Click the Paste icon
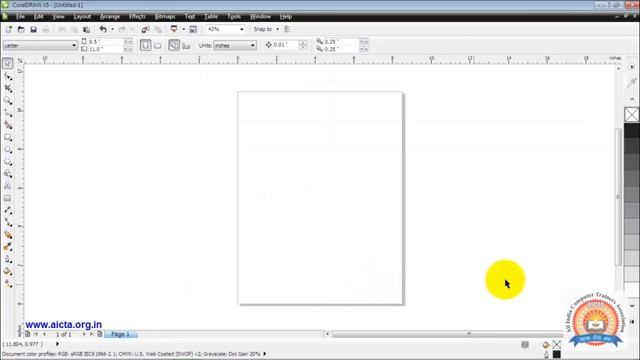 87,29
